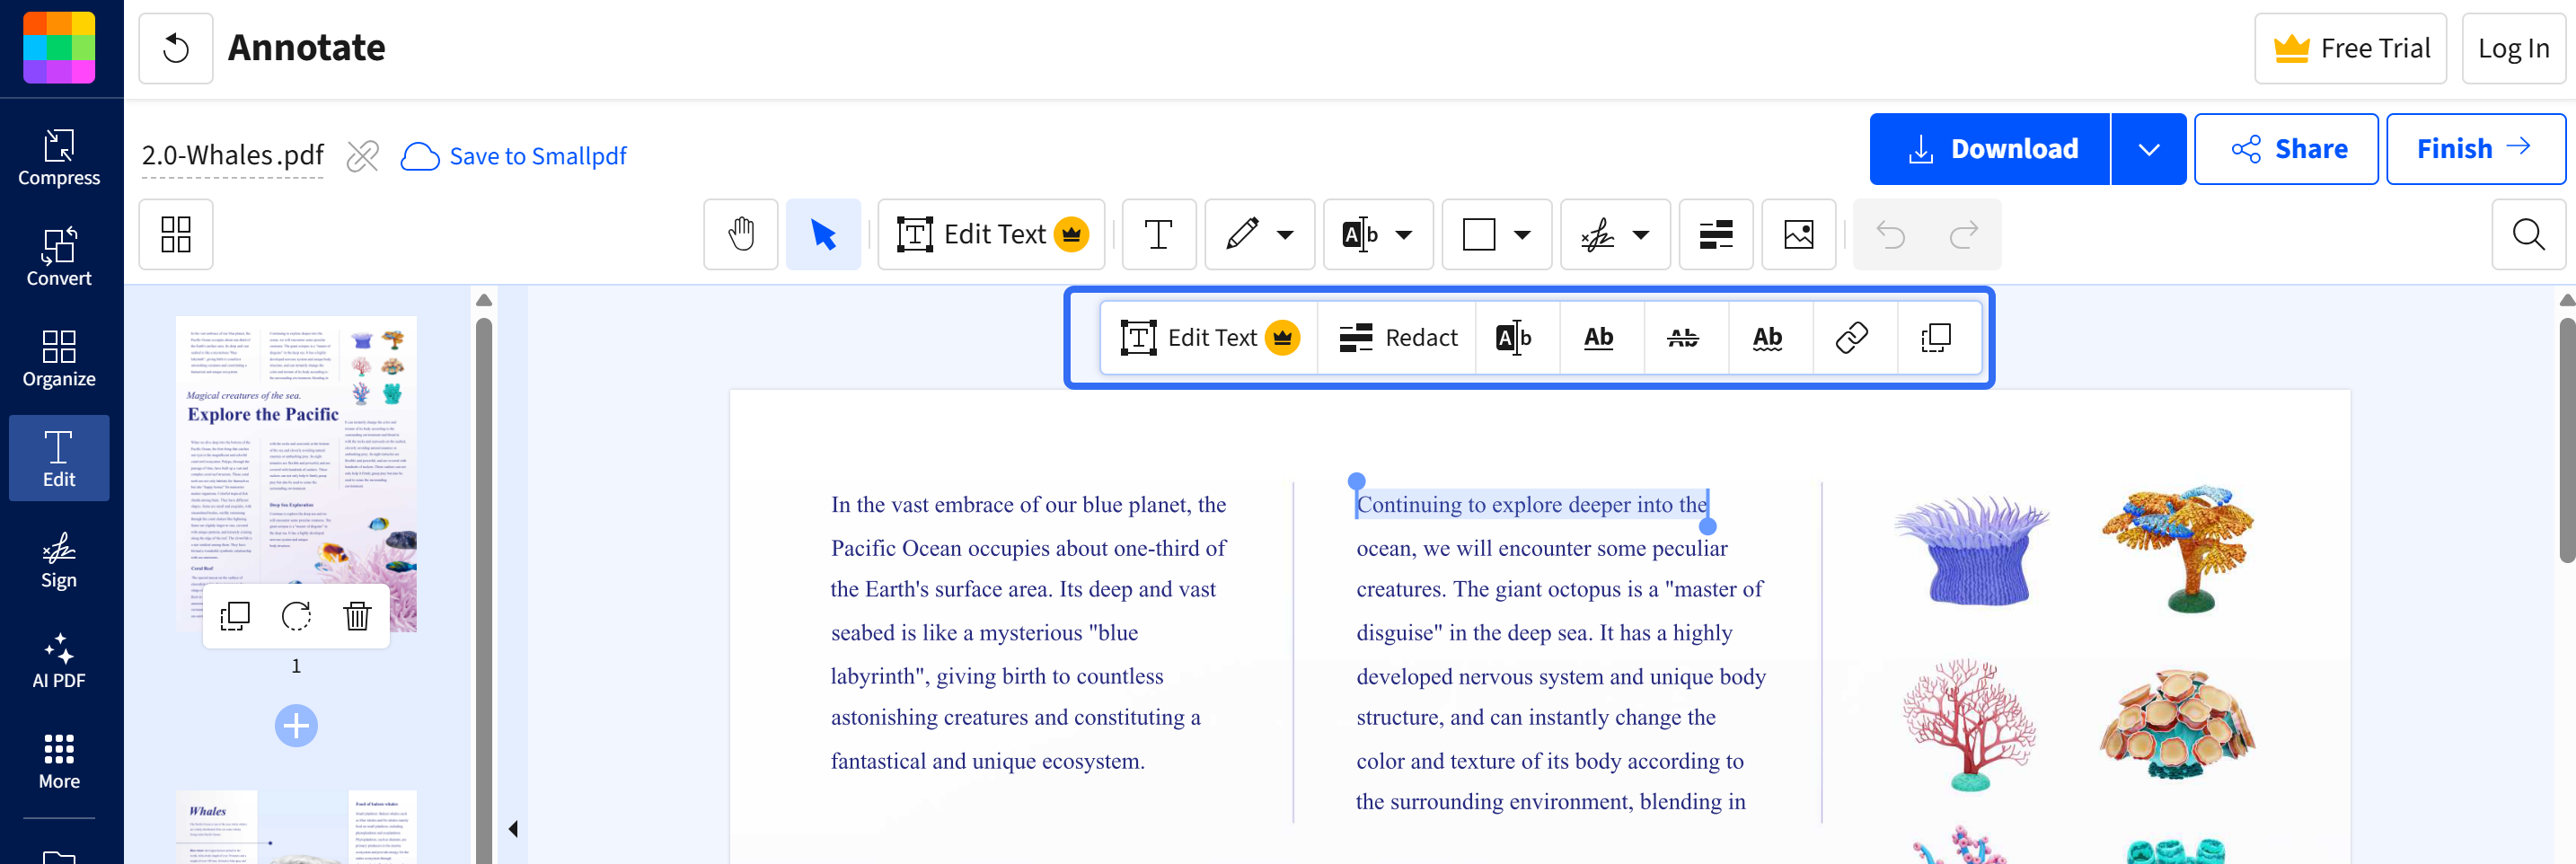
Task: Click the Undo arrow
Action: click(1891, 234)
